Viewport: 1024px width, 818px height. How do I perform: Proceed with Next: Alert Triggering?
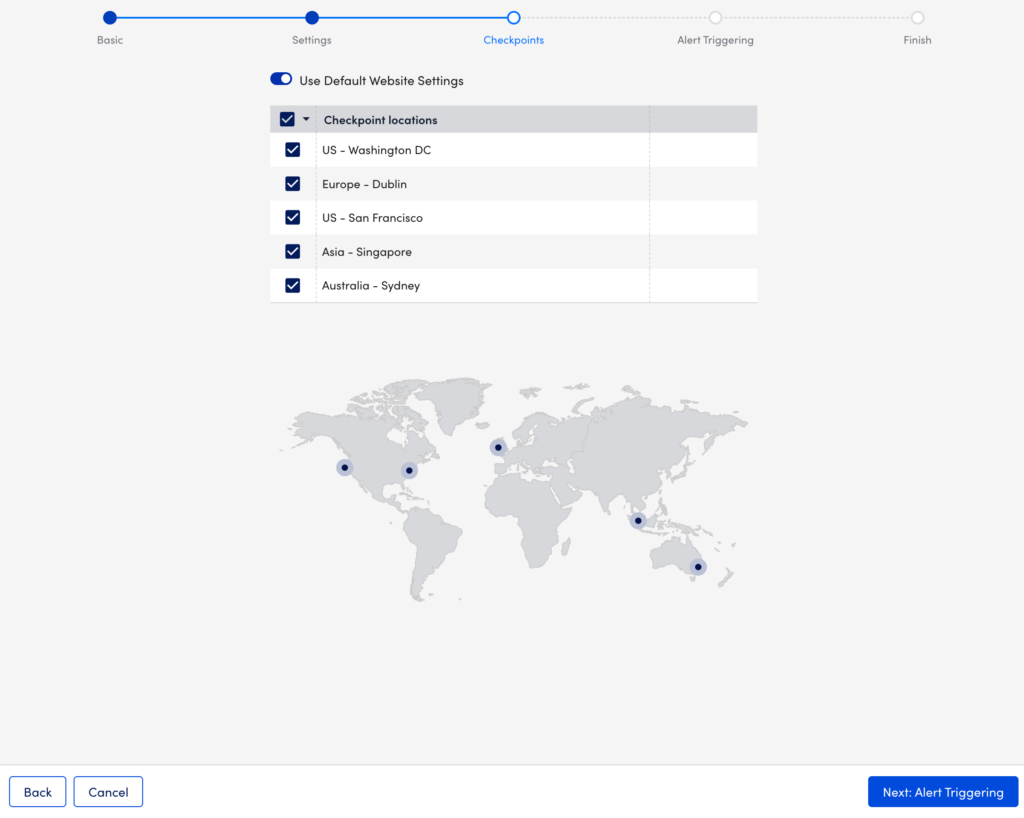[x=943, y=791]
